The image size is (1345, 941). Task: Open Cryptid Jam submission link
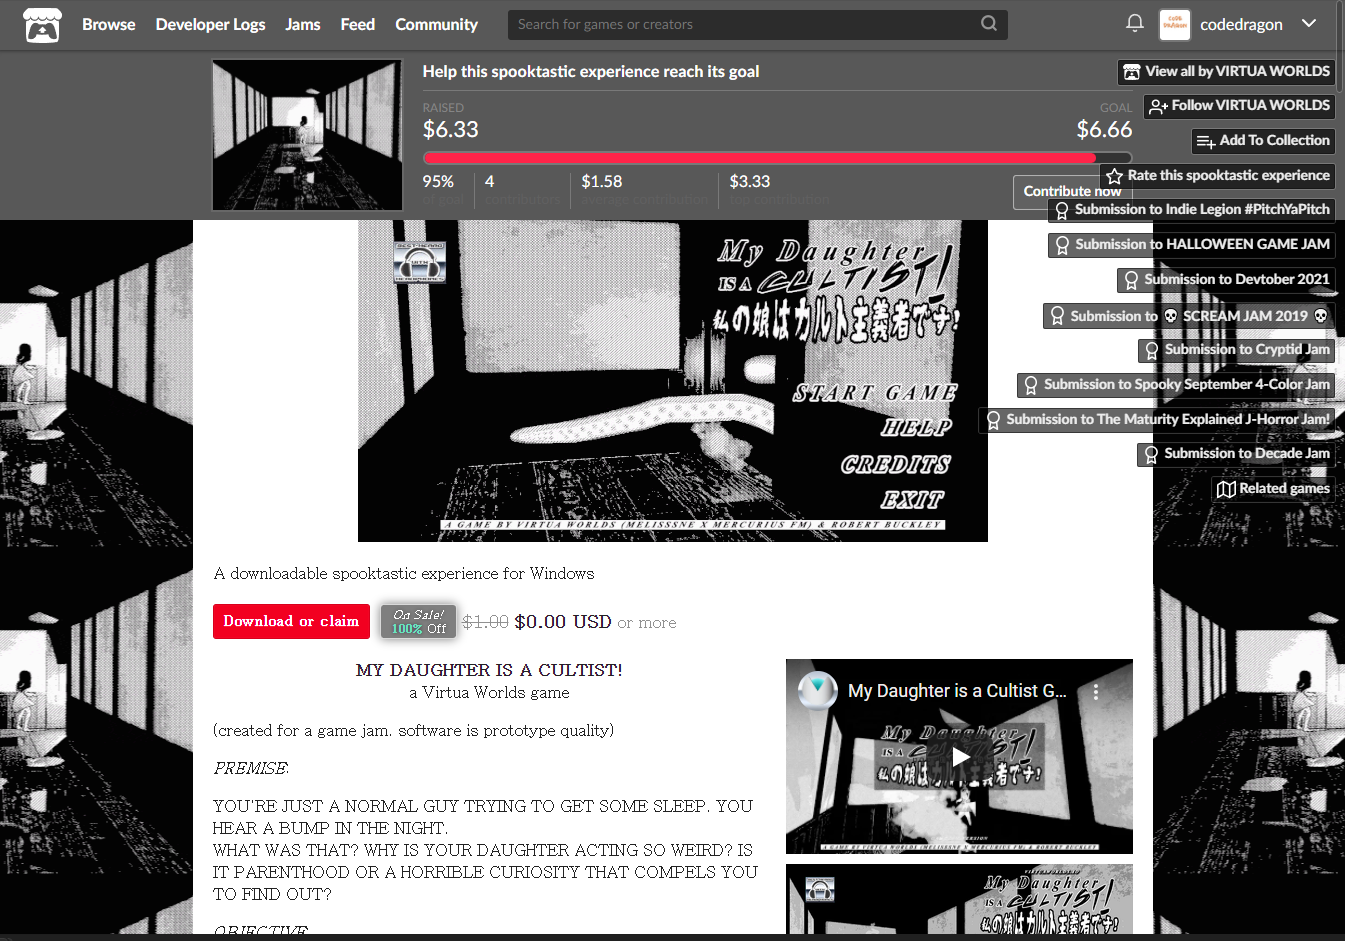pyautogui.click(x=1237, y=350)
